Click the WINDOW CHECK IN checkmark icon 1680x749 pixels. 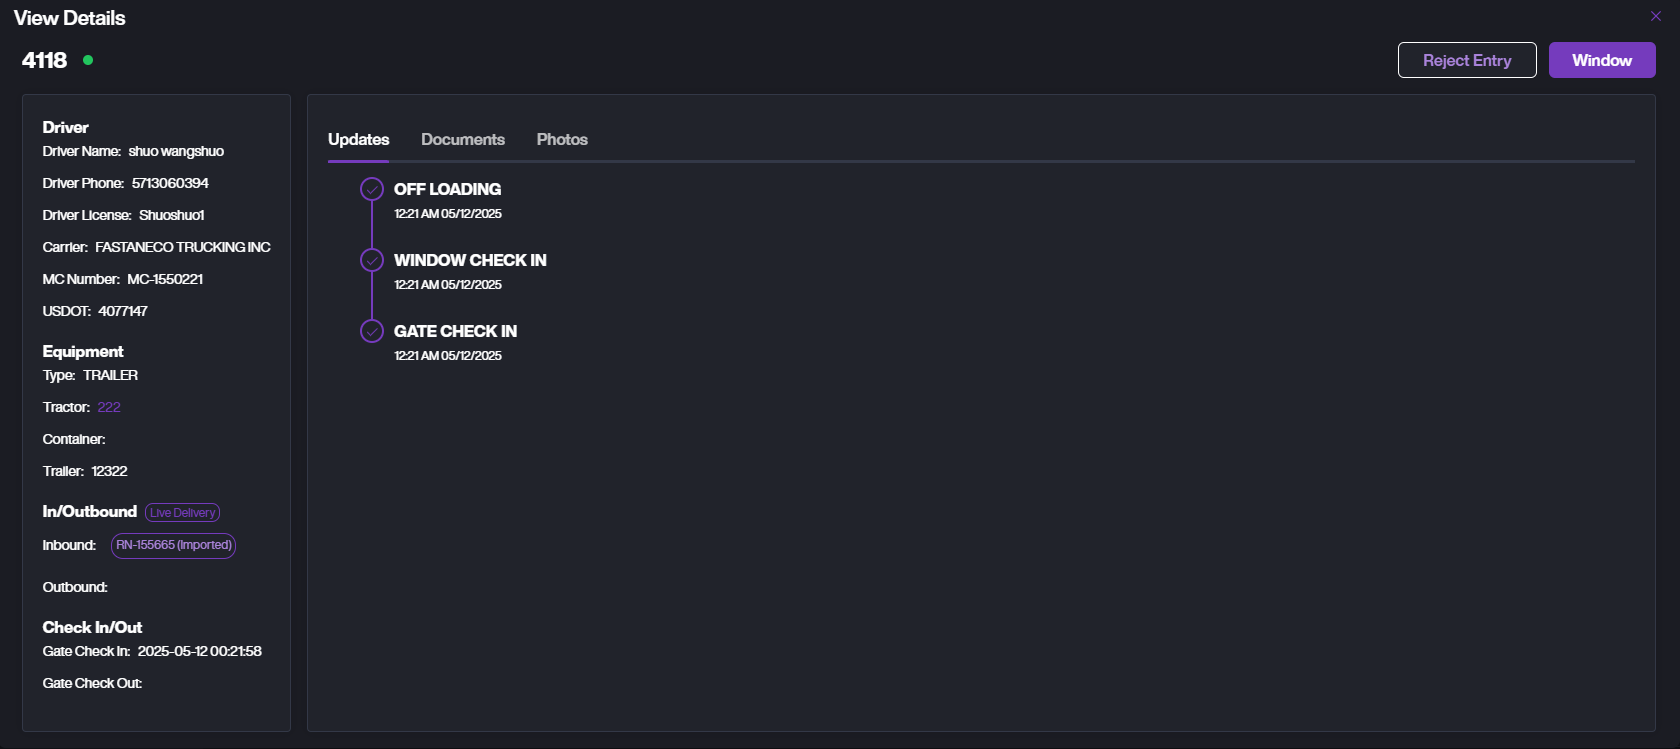(372, 260)
